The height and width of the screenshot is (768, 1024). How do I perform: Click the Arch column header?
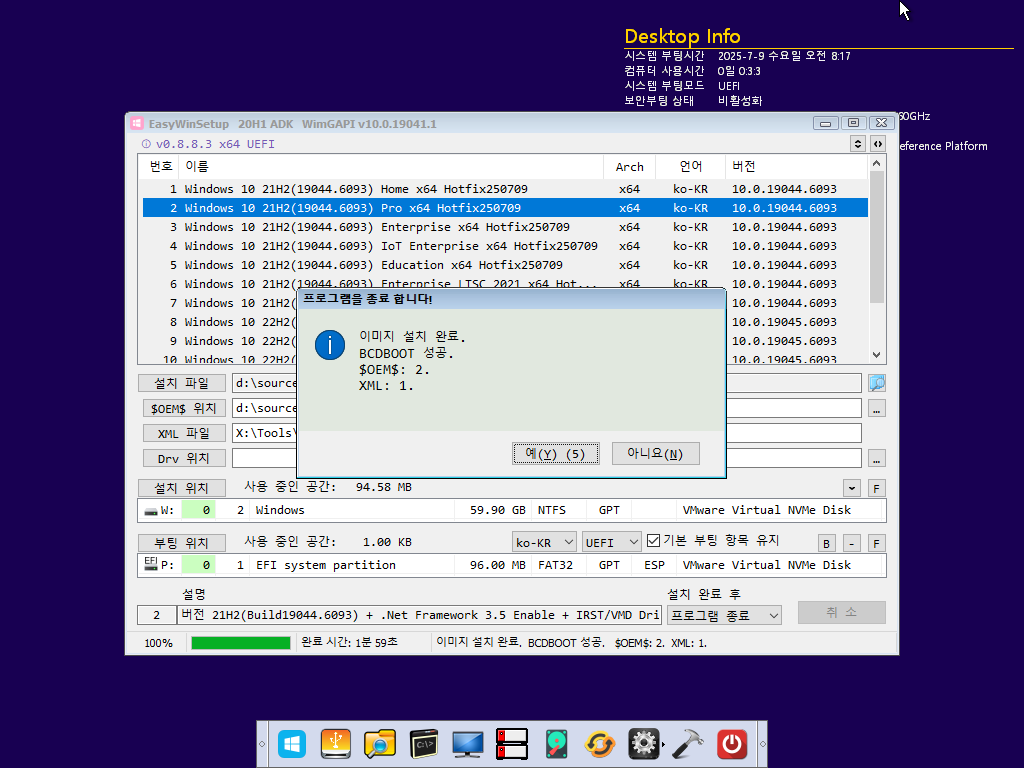click(630, 167)
